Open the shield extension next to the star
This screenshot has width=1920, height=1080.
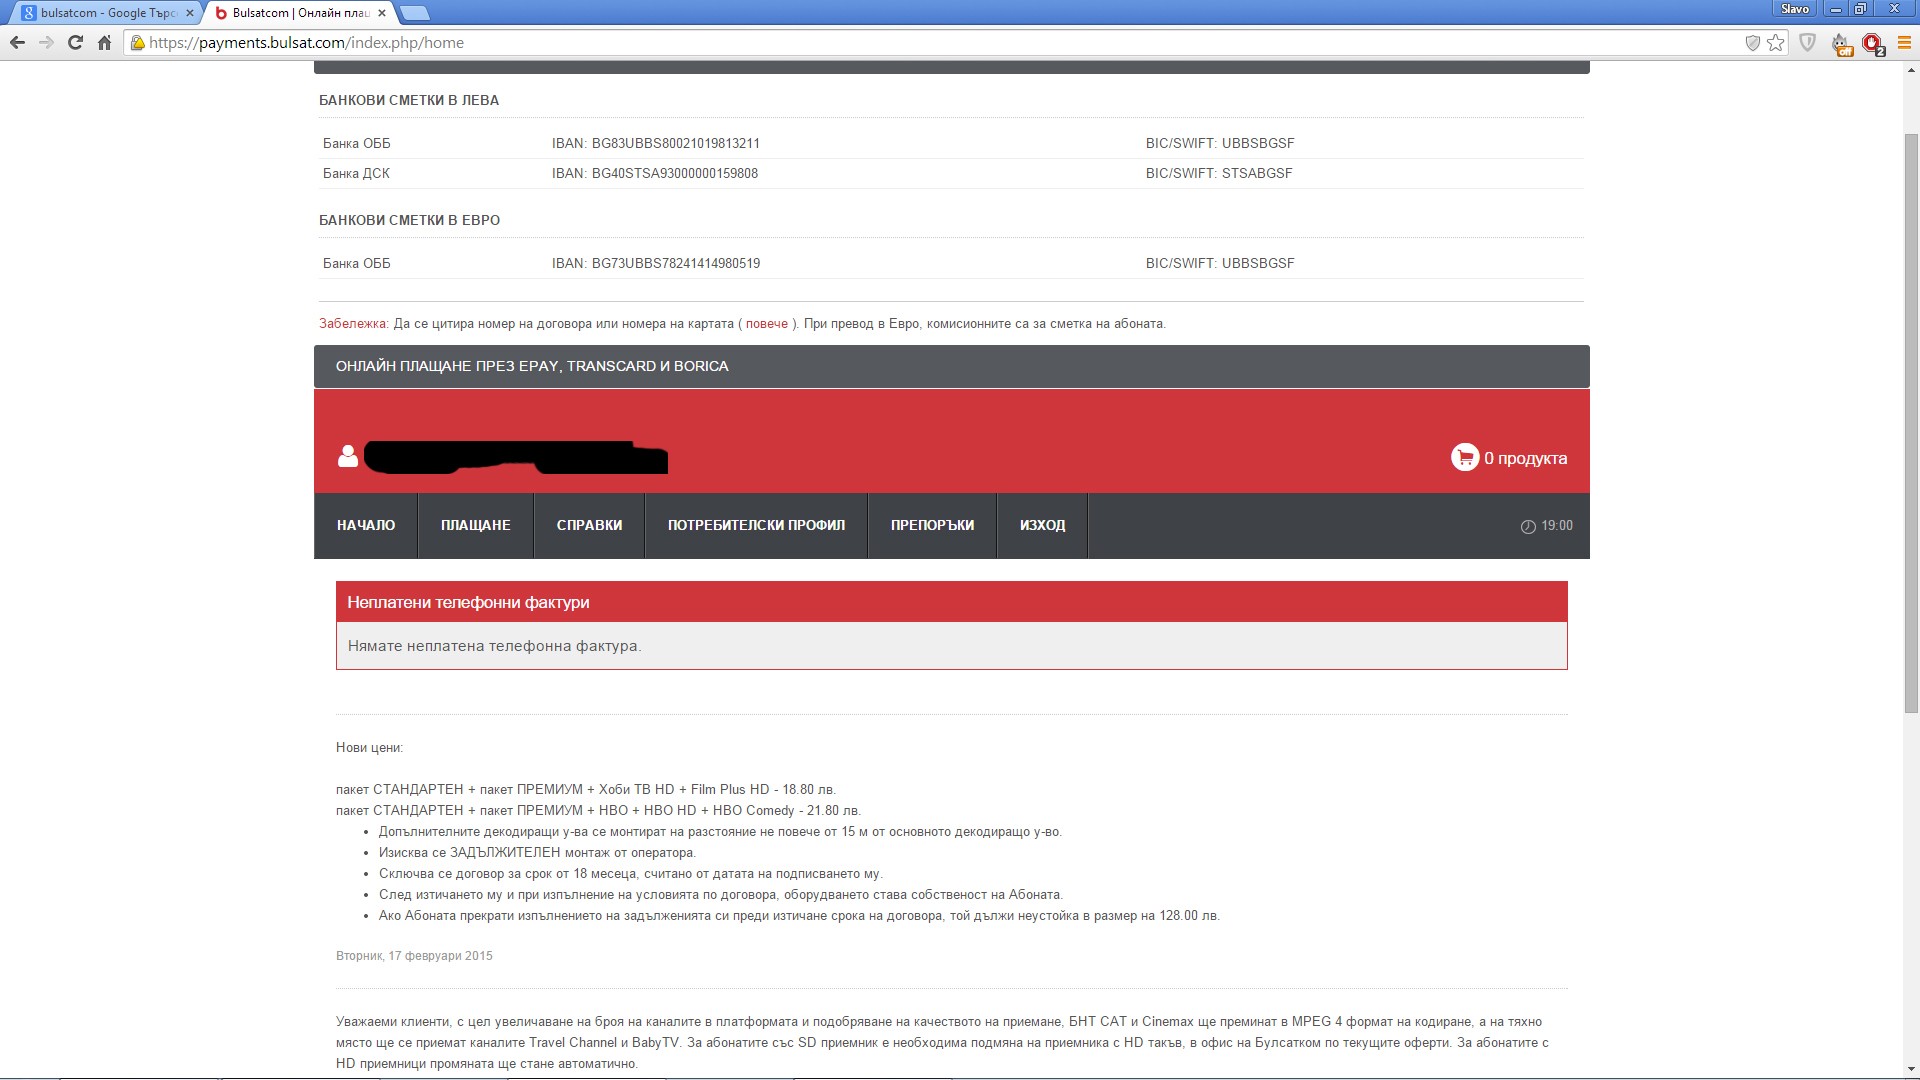[x=1807, y=43]
